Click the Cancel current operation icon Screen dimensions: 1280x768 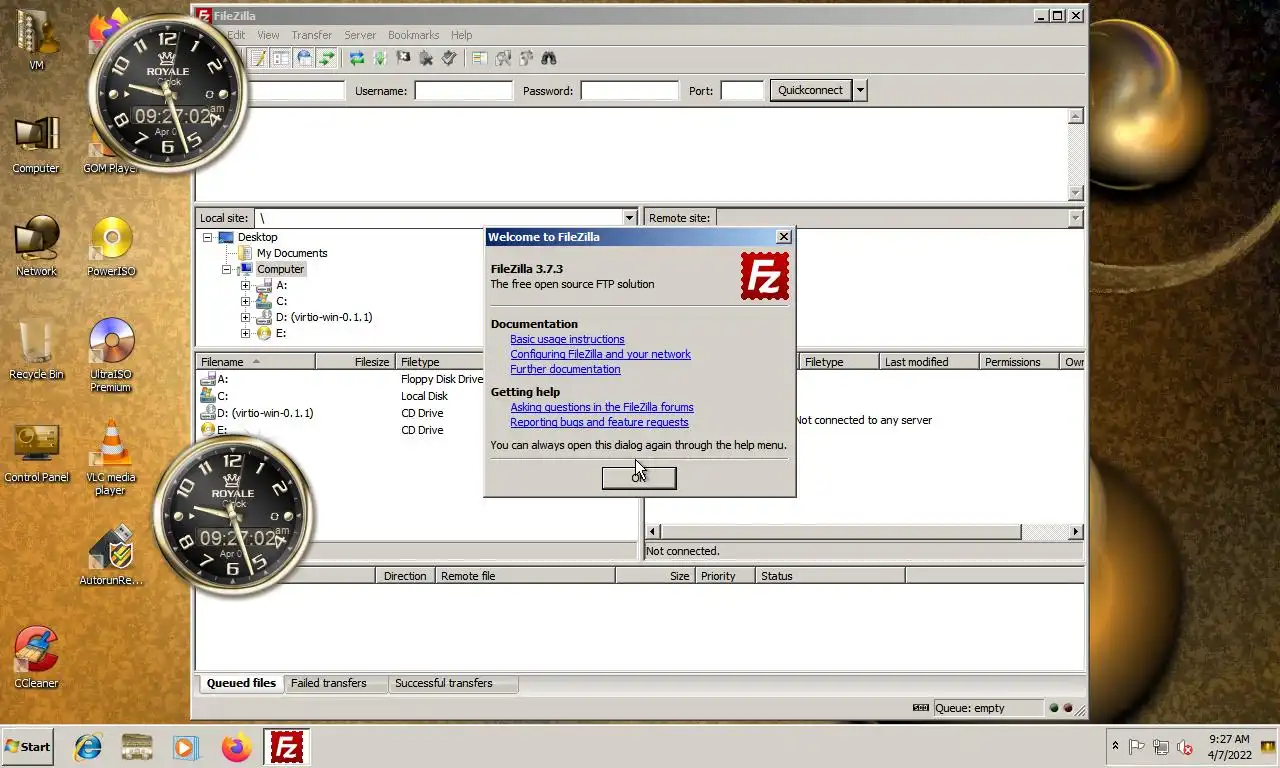click(x=403, y=59)
